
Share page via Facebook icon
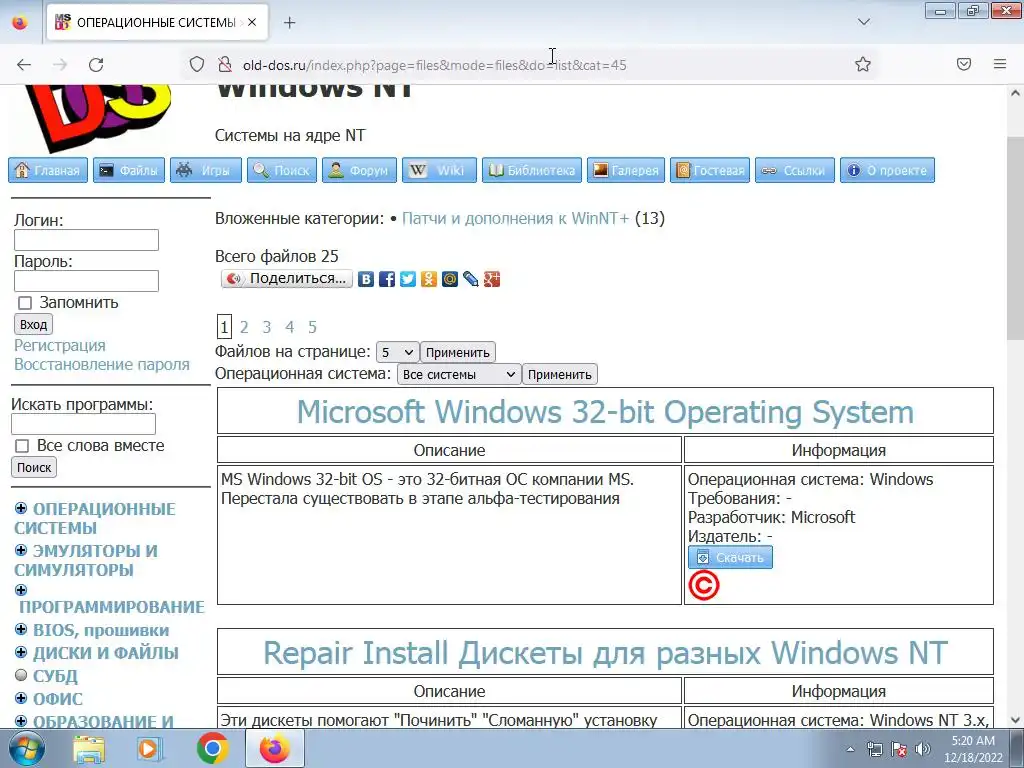pyautogui.click(x=387, y=280)
